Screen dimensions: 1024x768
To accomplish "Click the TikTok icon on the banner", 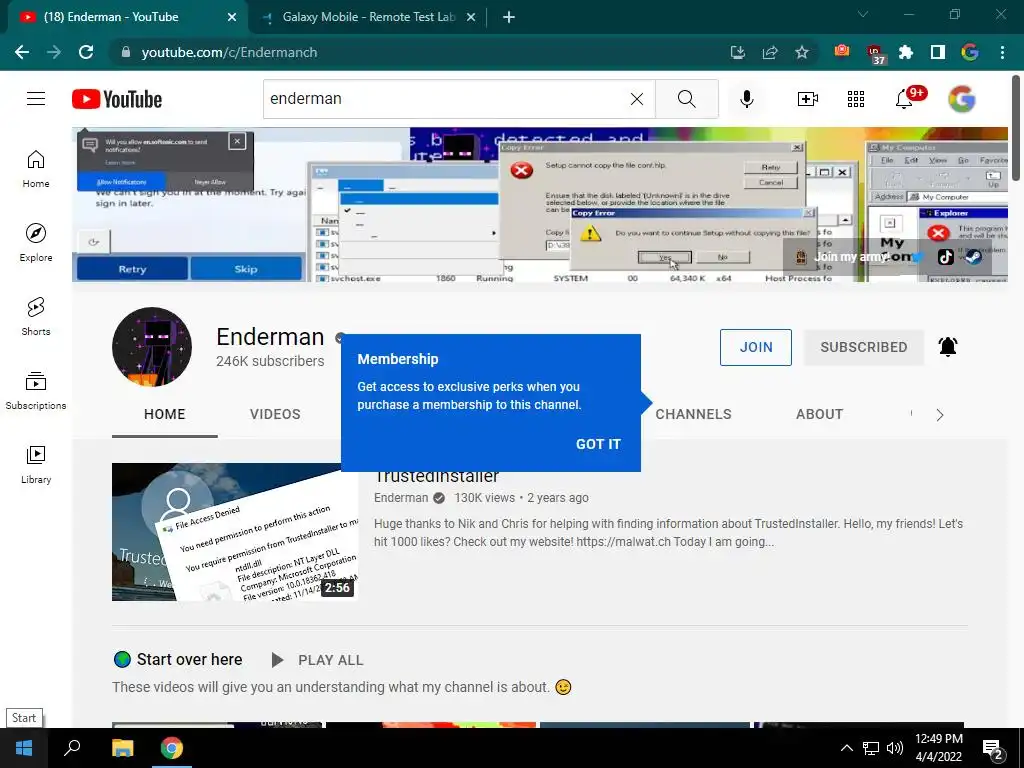I will click(946, 257).
